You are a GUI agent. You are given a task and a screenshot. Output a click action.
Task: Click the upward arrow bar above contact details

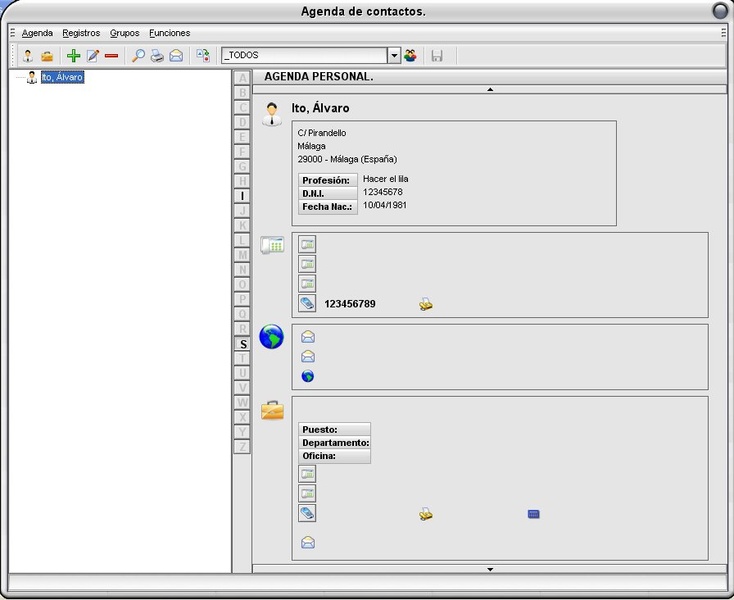pos(489,90)
